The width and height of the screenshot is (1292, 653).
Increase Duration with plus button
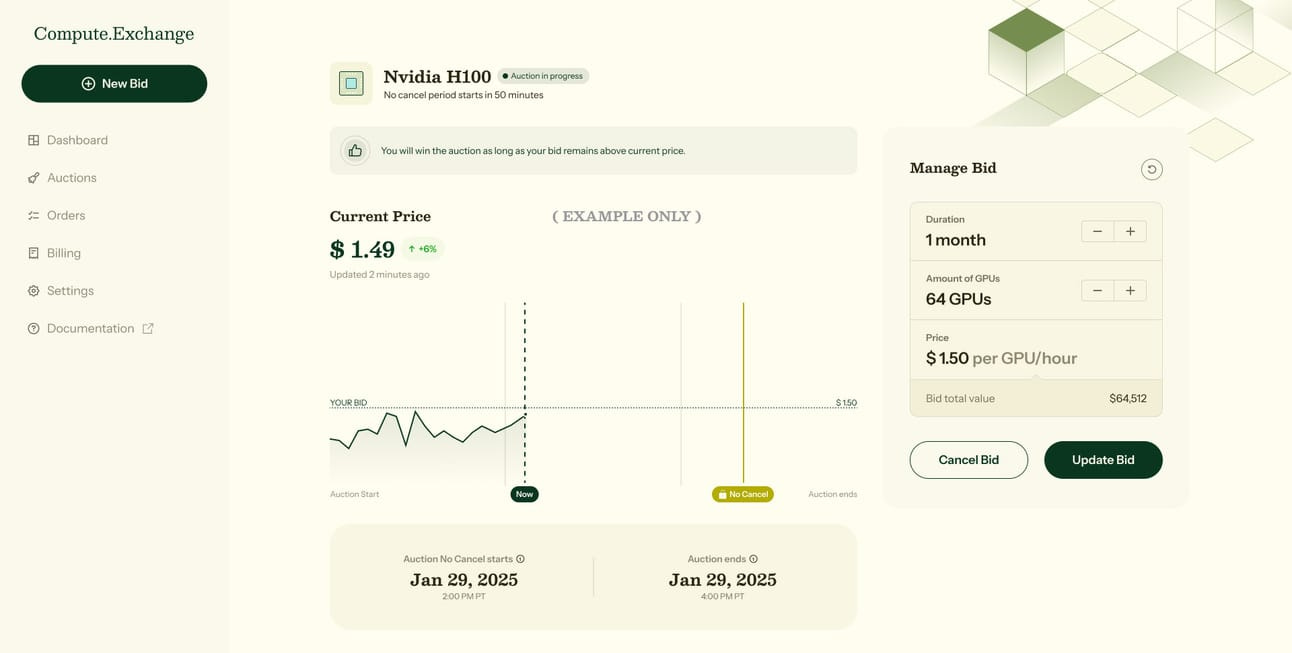click(x=1130, y=231)
